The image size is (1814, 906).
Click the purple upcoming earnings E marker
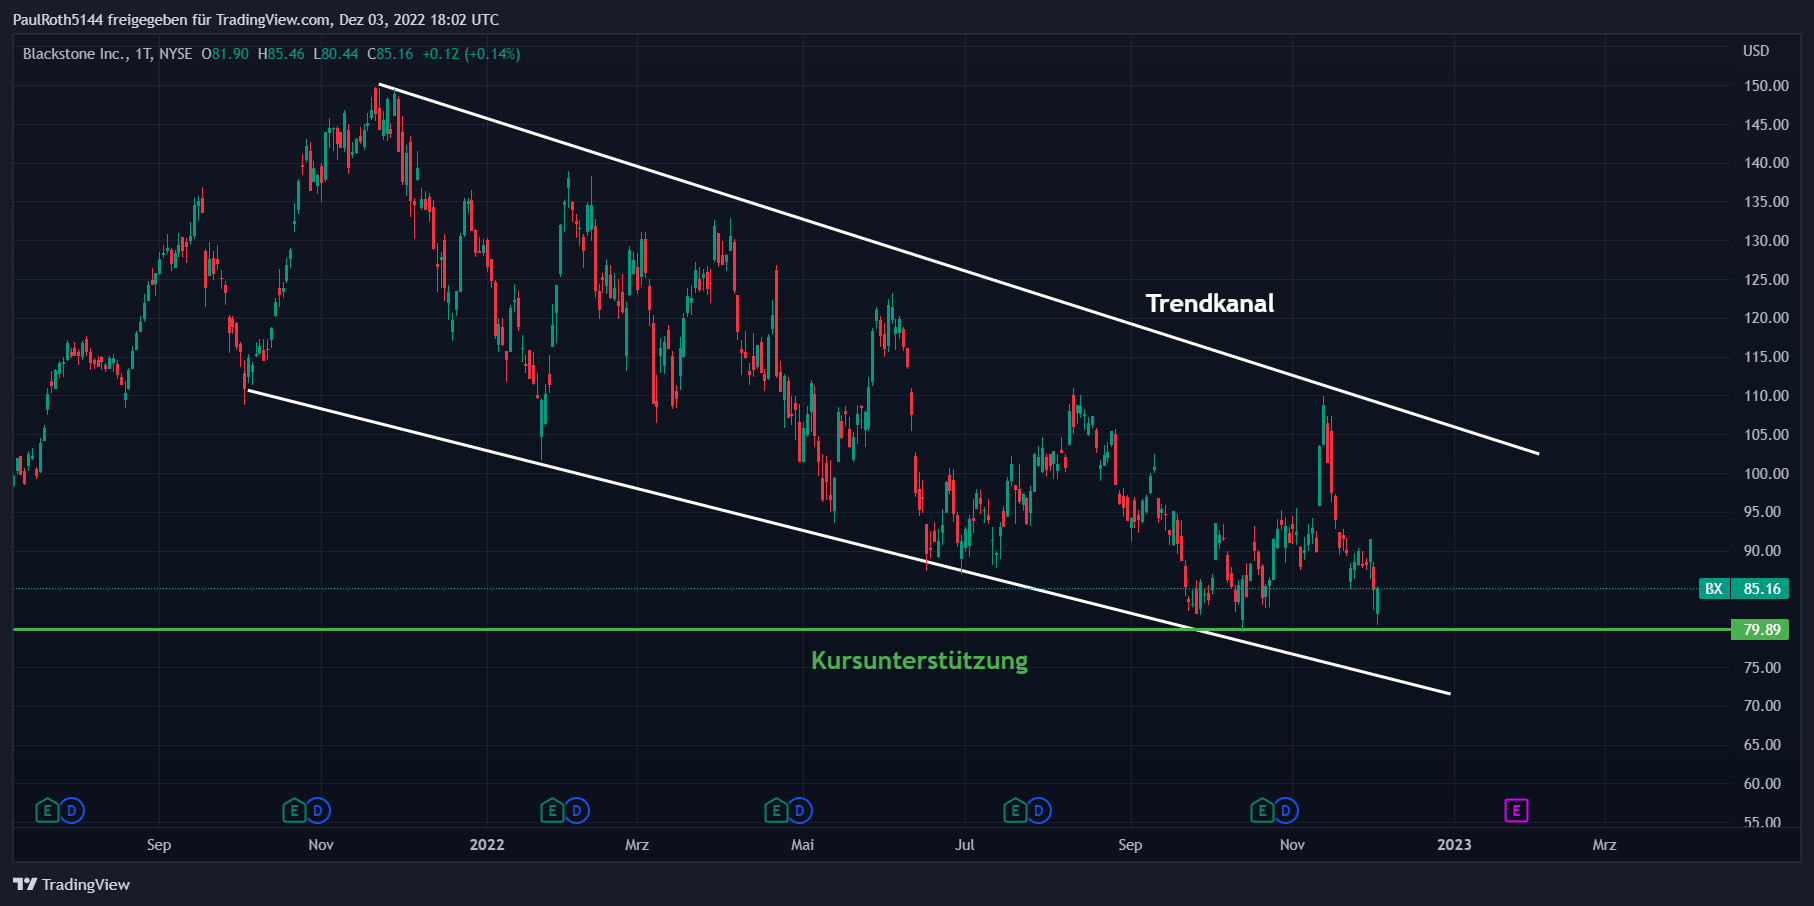(1516, 810)
